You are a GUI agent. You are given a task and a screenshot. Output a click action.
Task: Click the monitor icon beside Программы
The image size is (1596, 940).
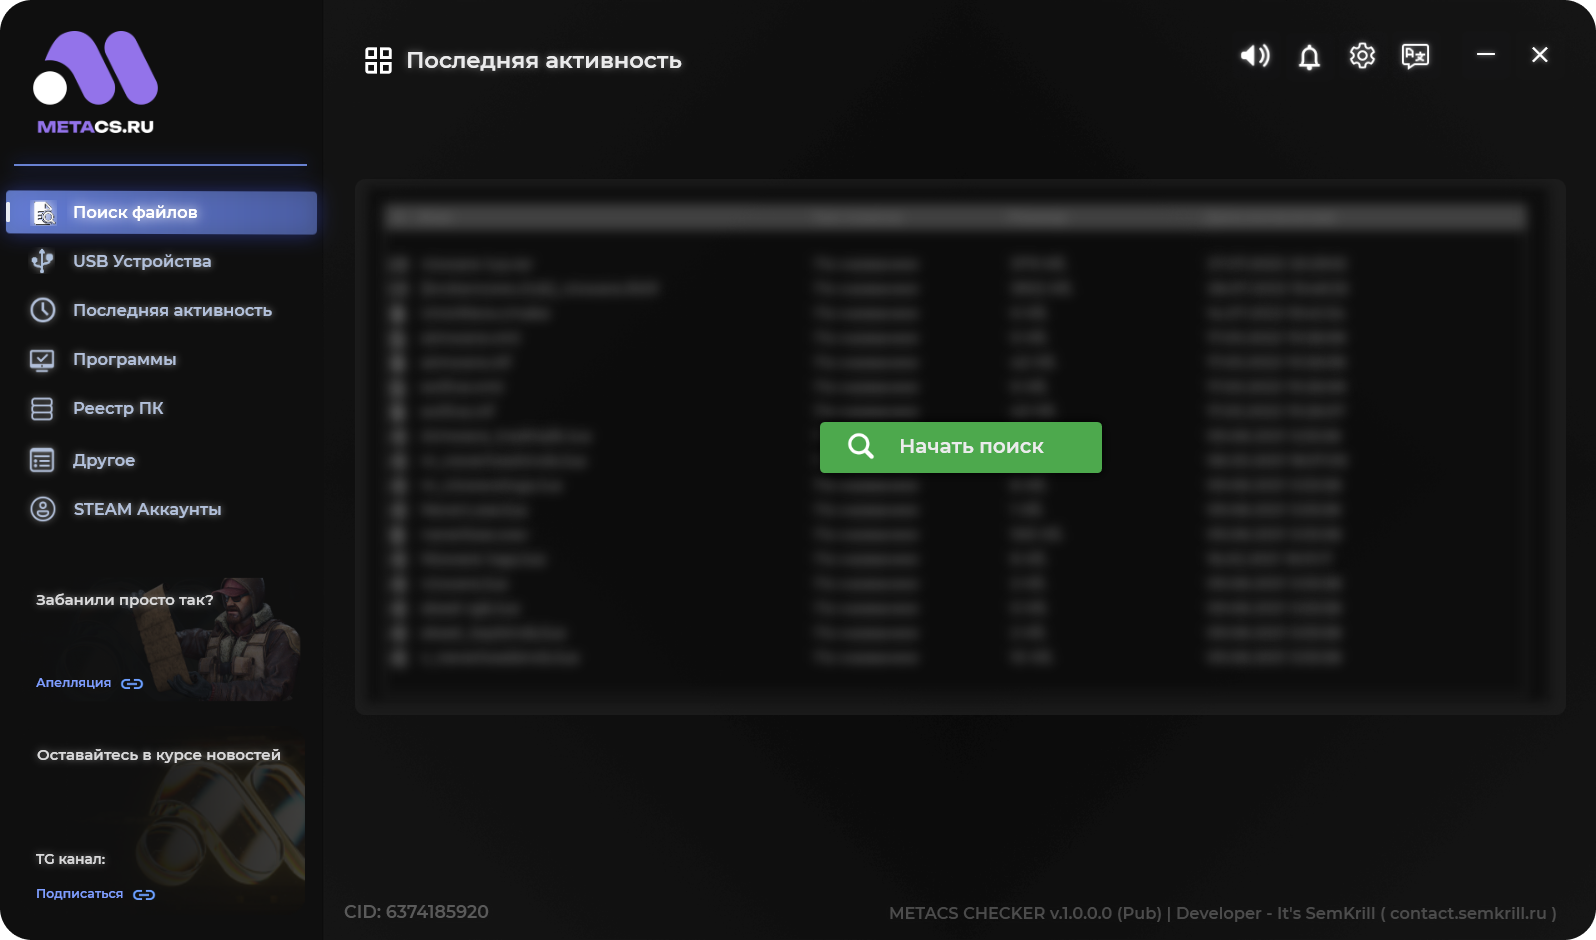(x=42, y=360)
